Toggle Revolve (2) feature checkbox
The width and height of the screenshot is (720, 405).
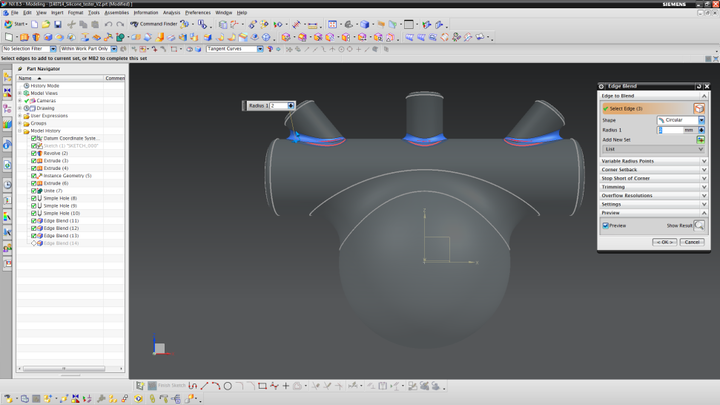[x=34, y=153]
